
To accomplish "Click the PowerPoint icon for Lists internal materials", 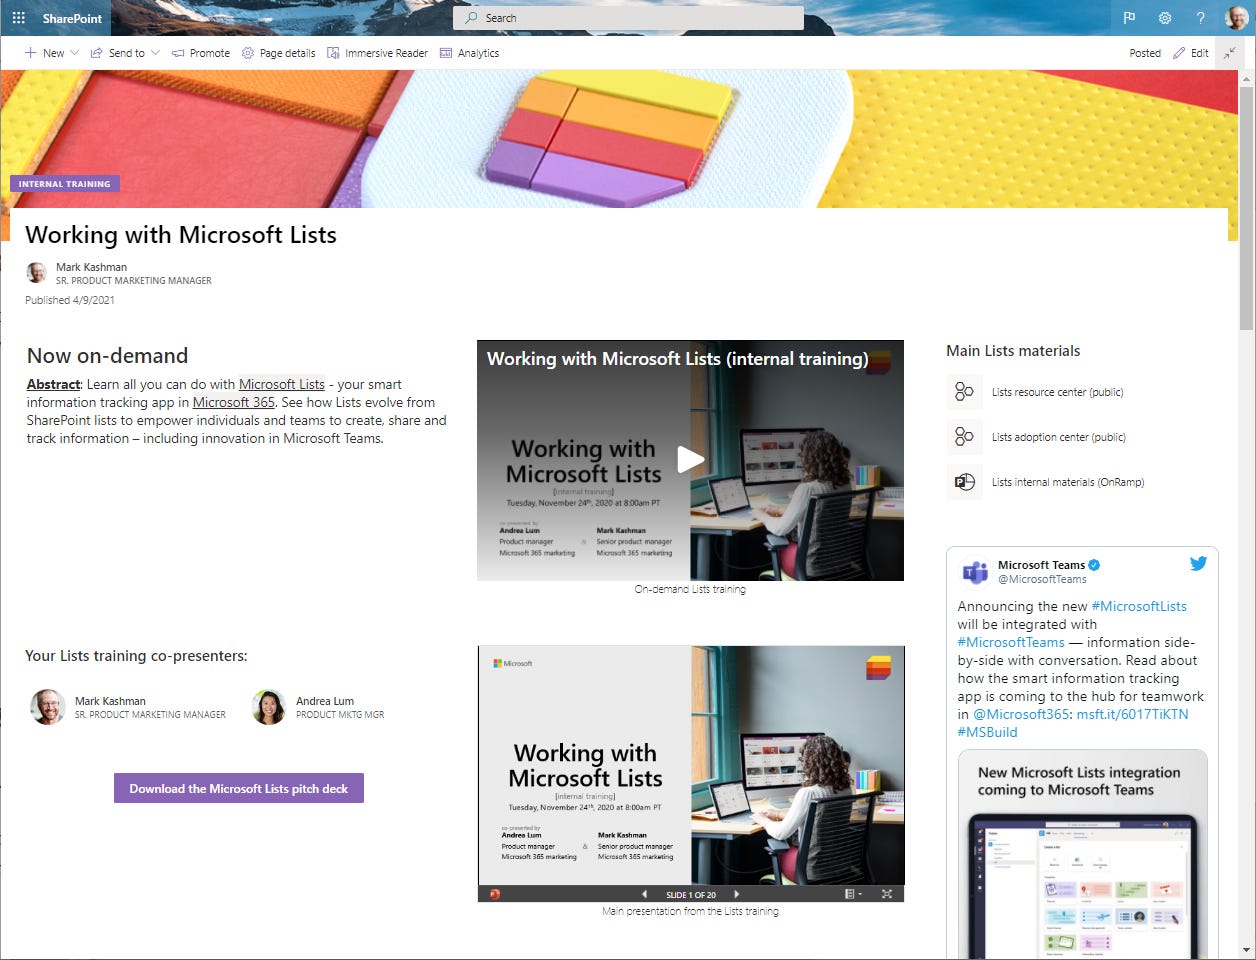I will pos(963,482).
